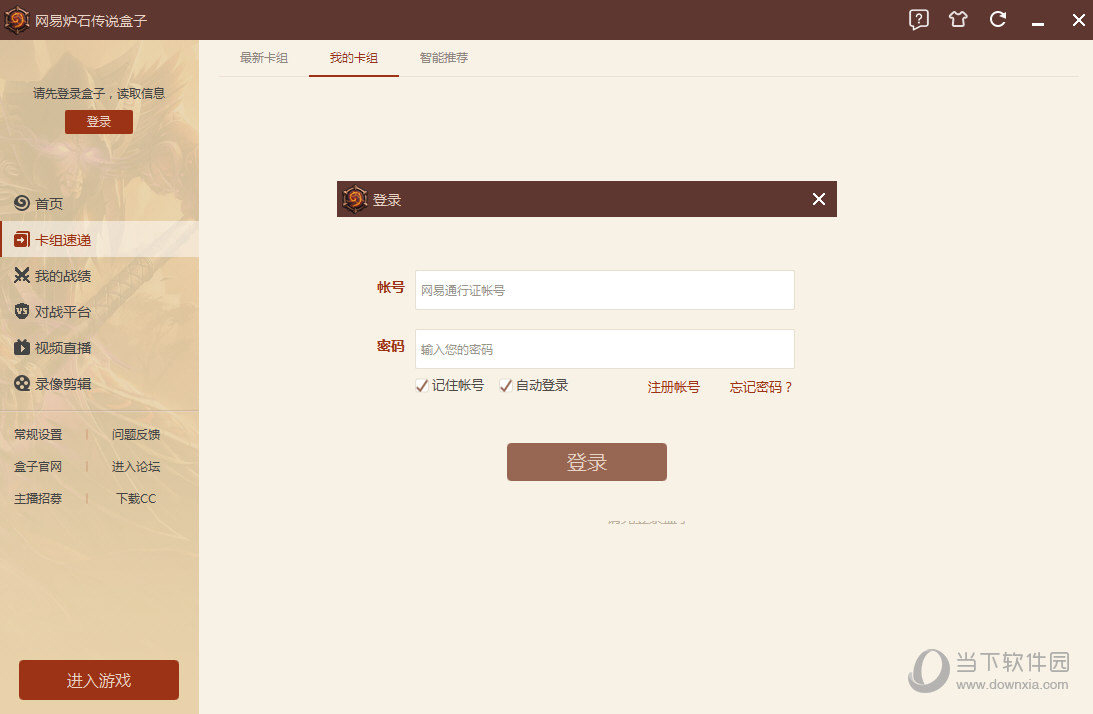Select the 卡组速递 deck delivery icon
Screen dimensions: 1093x714
coord(20,239)
